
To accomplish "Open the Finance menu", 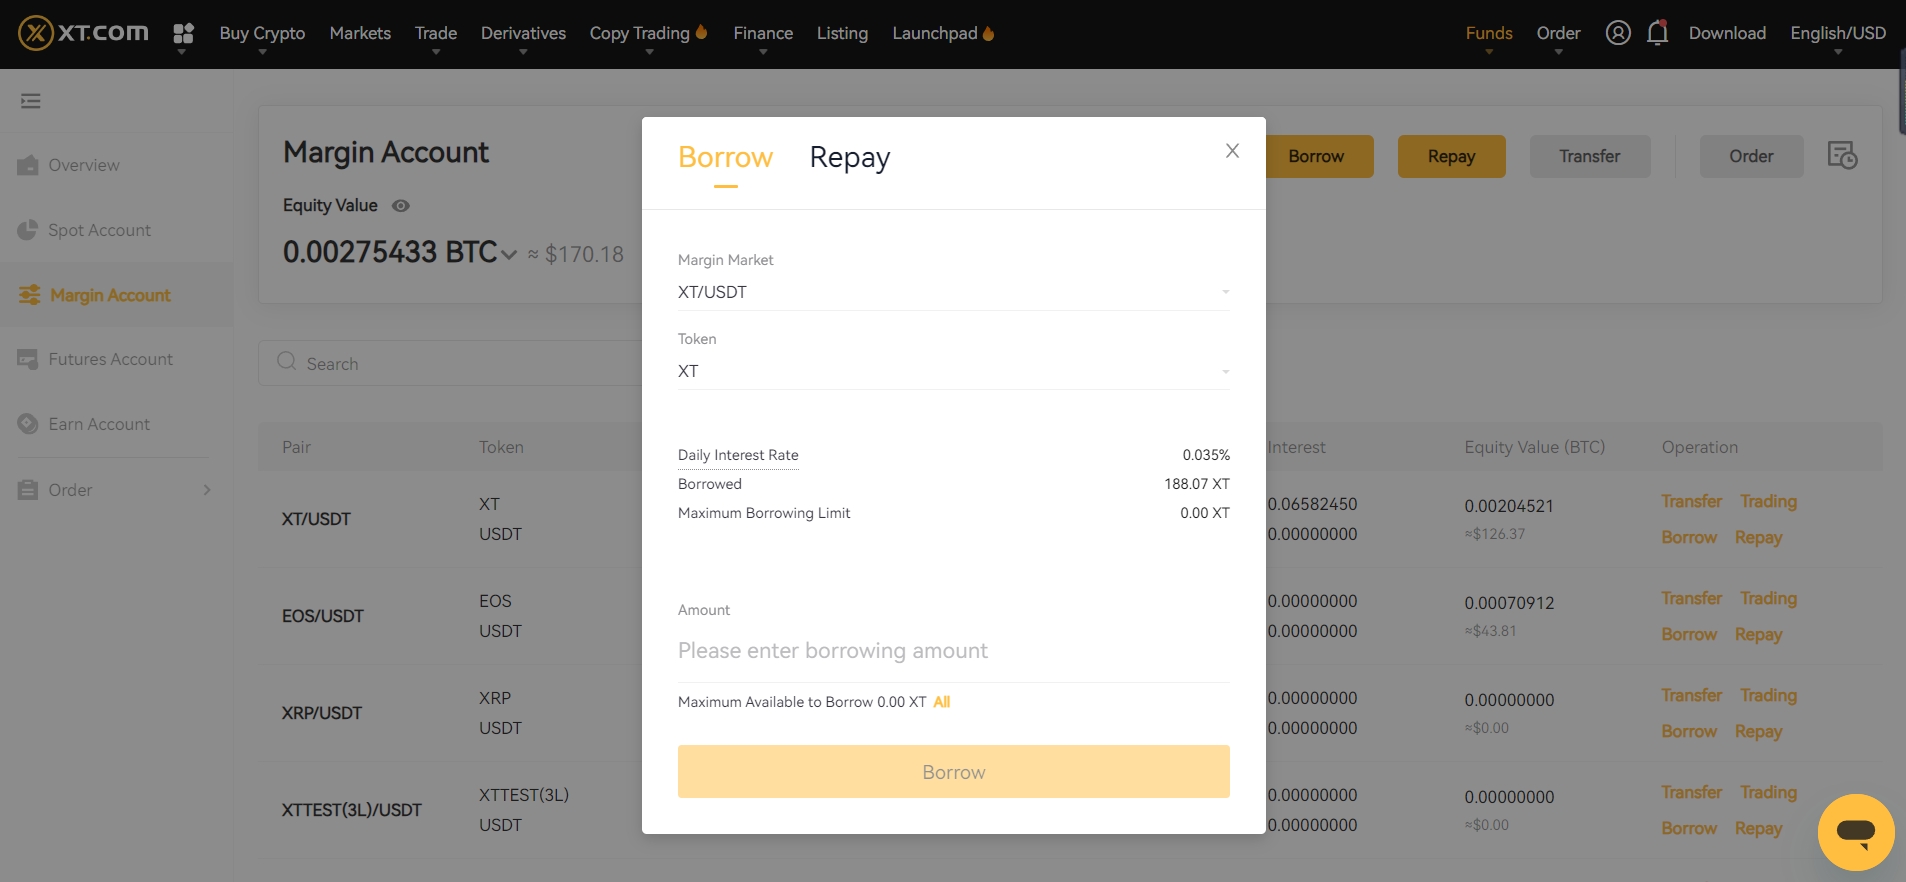I will click(763, 33).
